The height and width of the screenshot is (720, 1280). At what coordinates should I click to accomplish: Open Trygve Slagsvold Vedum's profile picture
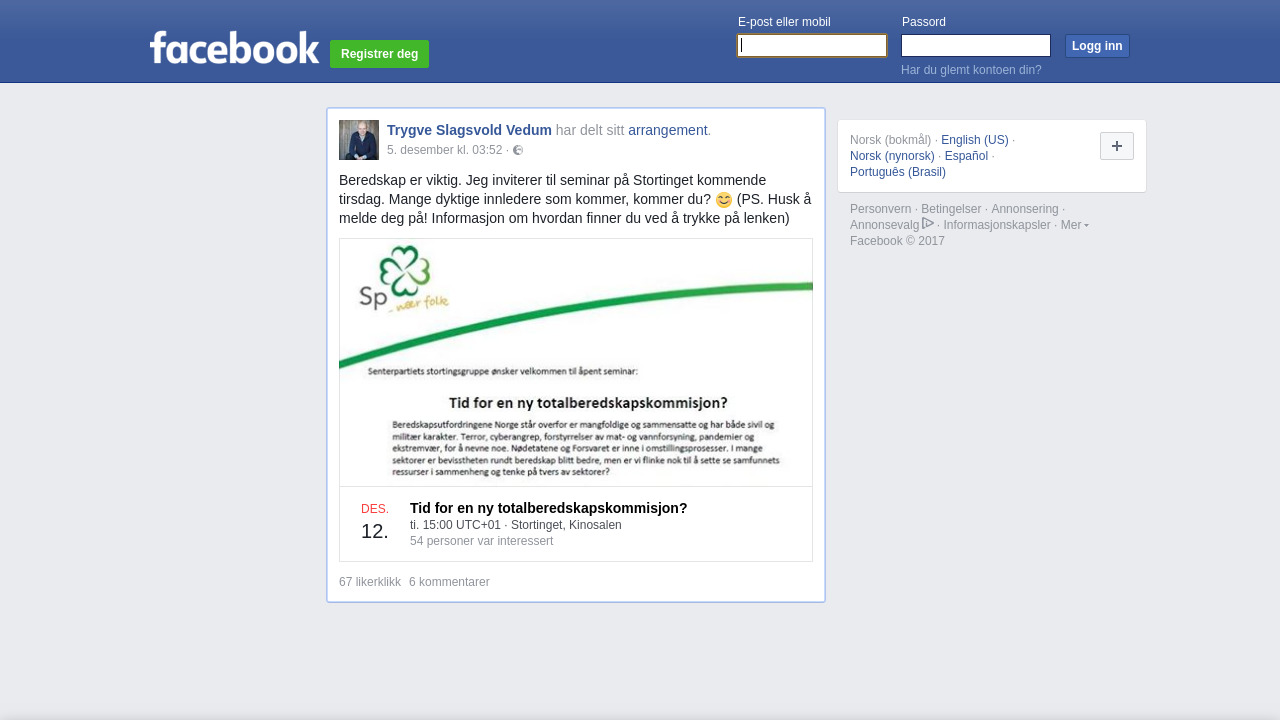point(359,140)
